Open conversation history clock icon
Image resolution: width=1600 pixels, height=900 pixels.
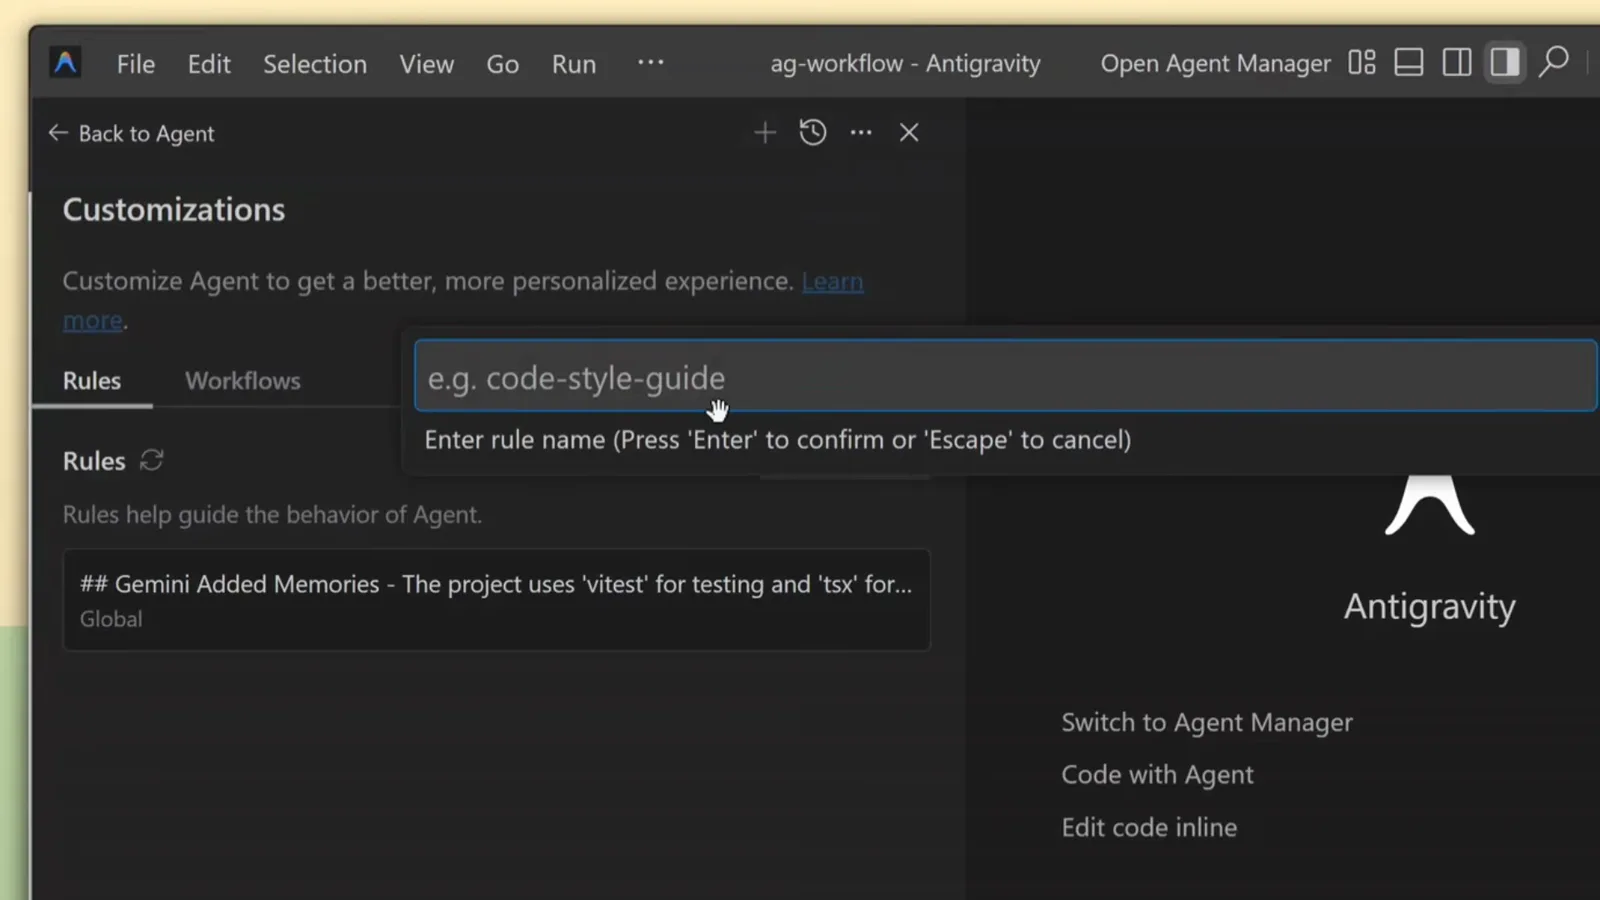point(813,132)
